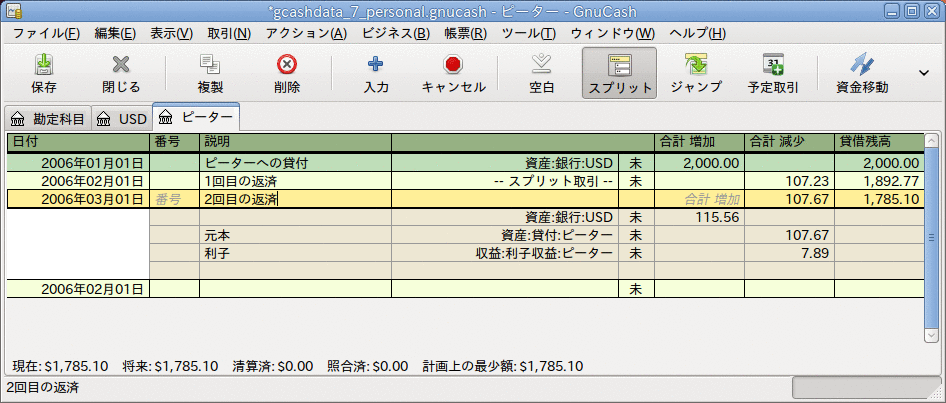Screen dimensions: 946x403
Task: Click the 貸借残高 column header
Action: (879, 143)
